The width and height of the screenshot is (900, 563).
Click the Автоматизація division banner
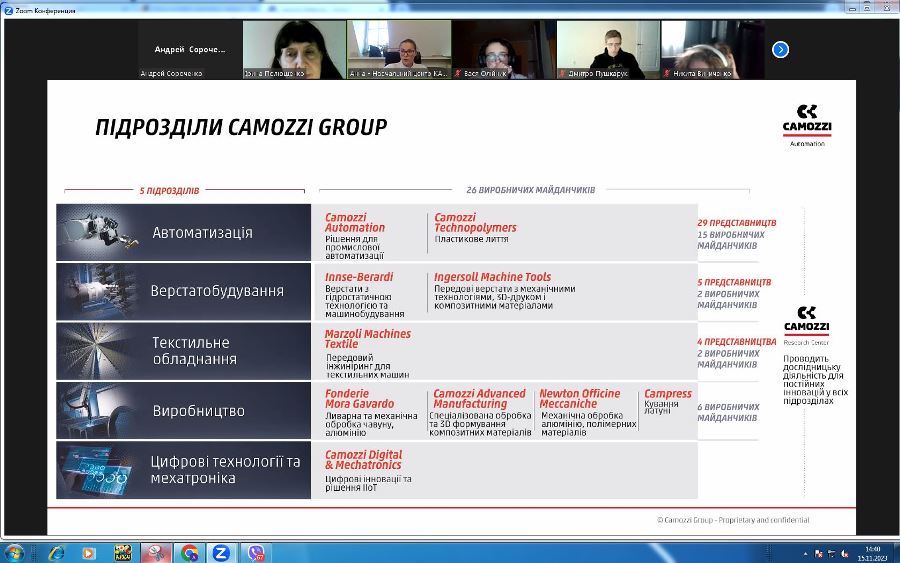pyautogui.click(x=184, y=232)
